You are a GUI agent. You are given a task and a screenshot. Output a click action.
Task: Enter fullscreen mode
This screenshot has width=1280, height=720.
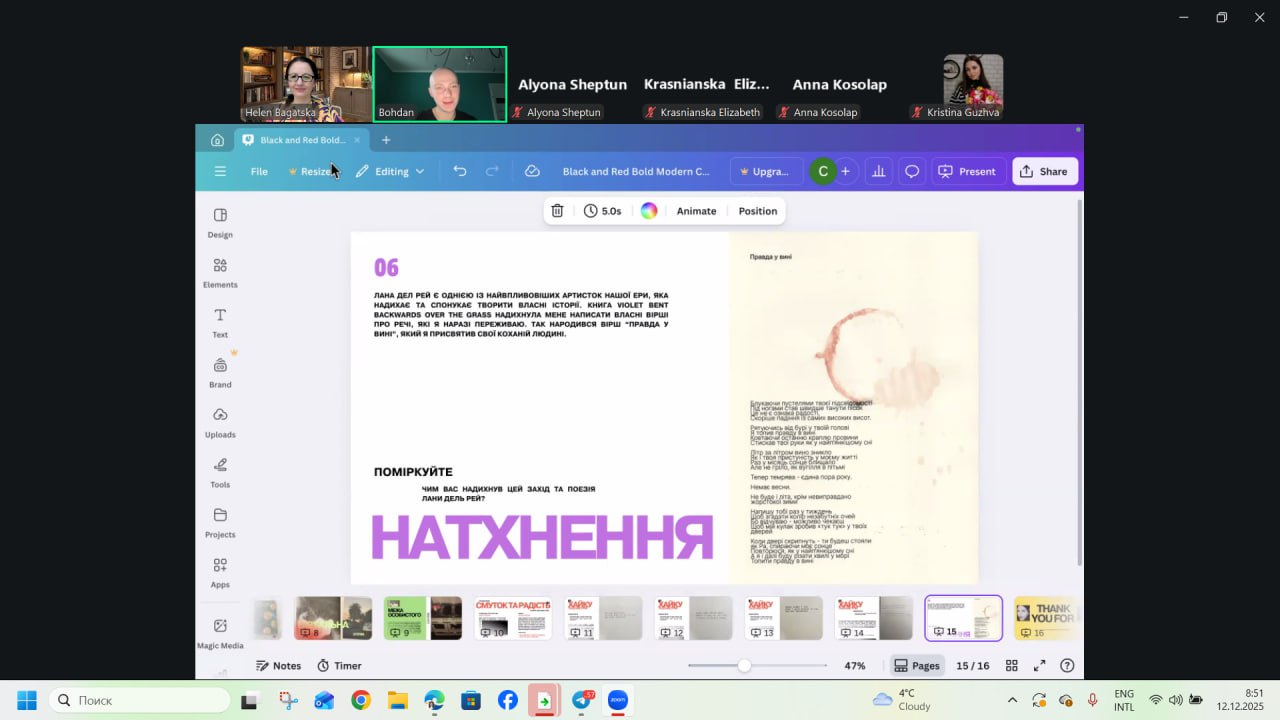click(x=1039, y=666)
